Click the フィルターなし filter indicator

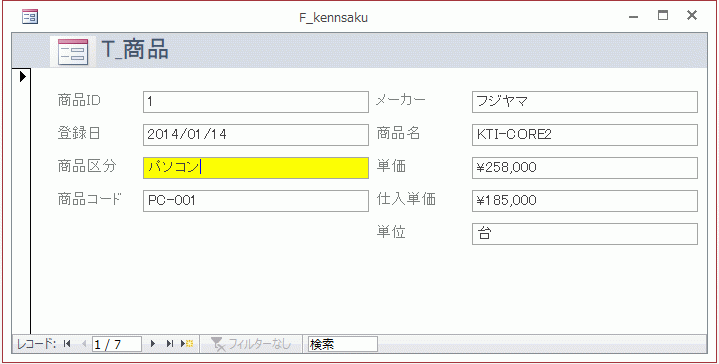pos(251,344)
